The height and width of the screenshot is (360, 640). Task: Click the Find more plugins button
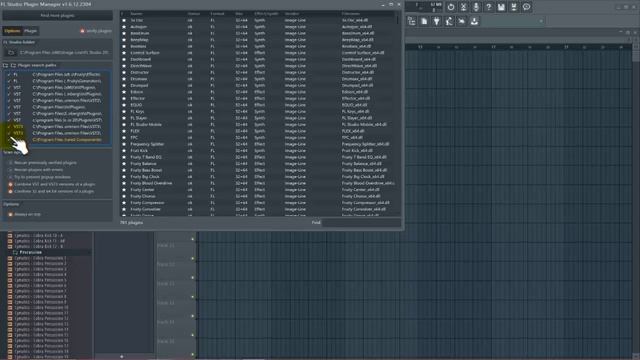pos(57,16)
